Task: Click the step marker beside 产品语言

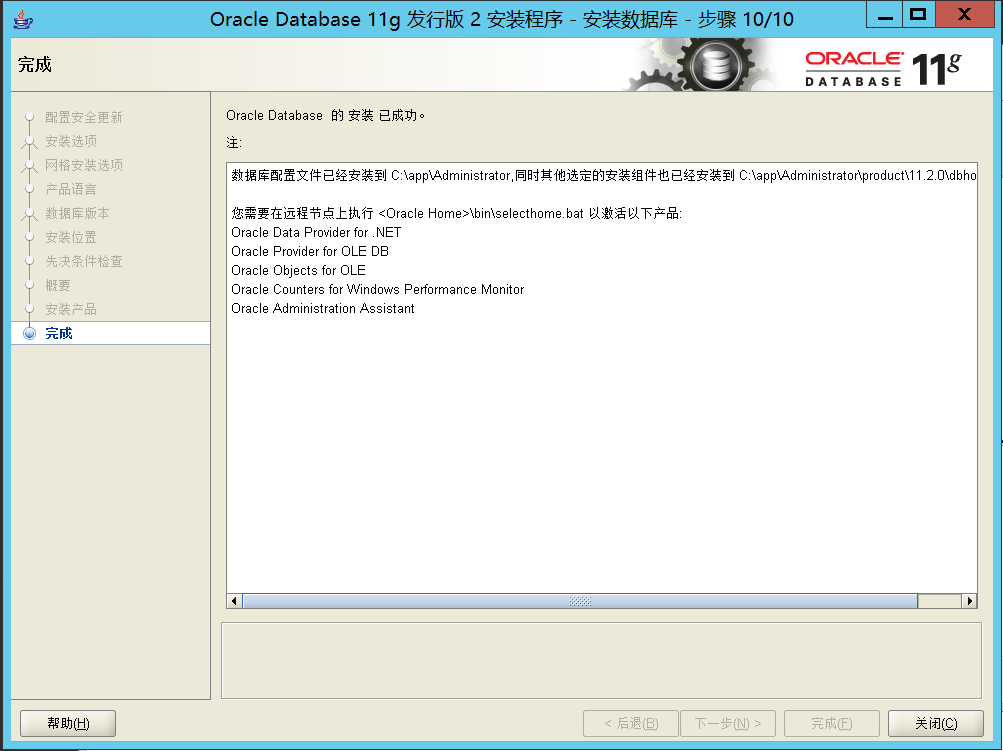Action: tap(29, 189)
